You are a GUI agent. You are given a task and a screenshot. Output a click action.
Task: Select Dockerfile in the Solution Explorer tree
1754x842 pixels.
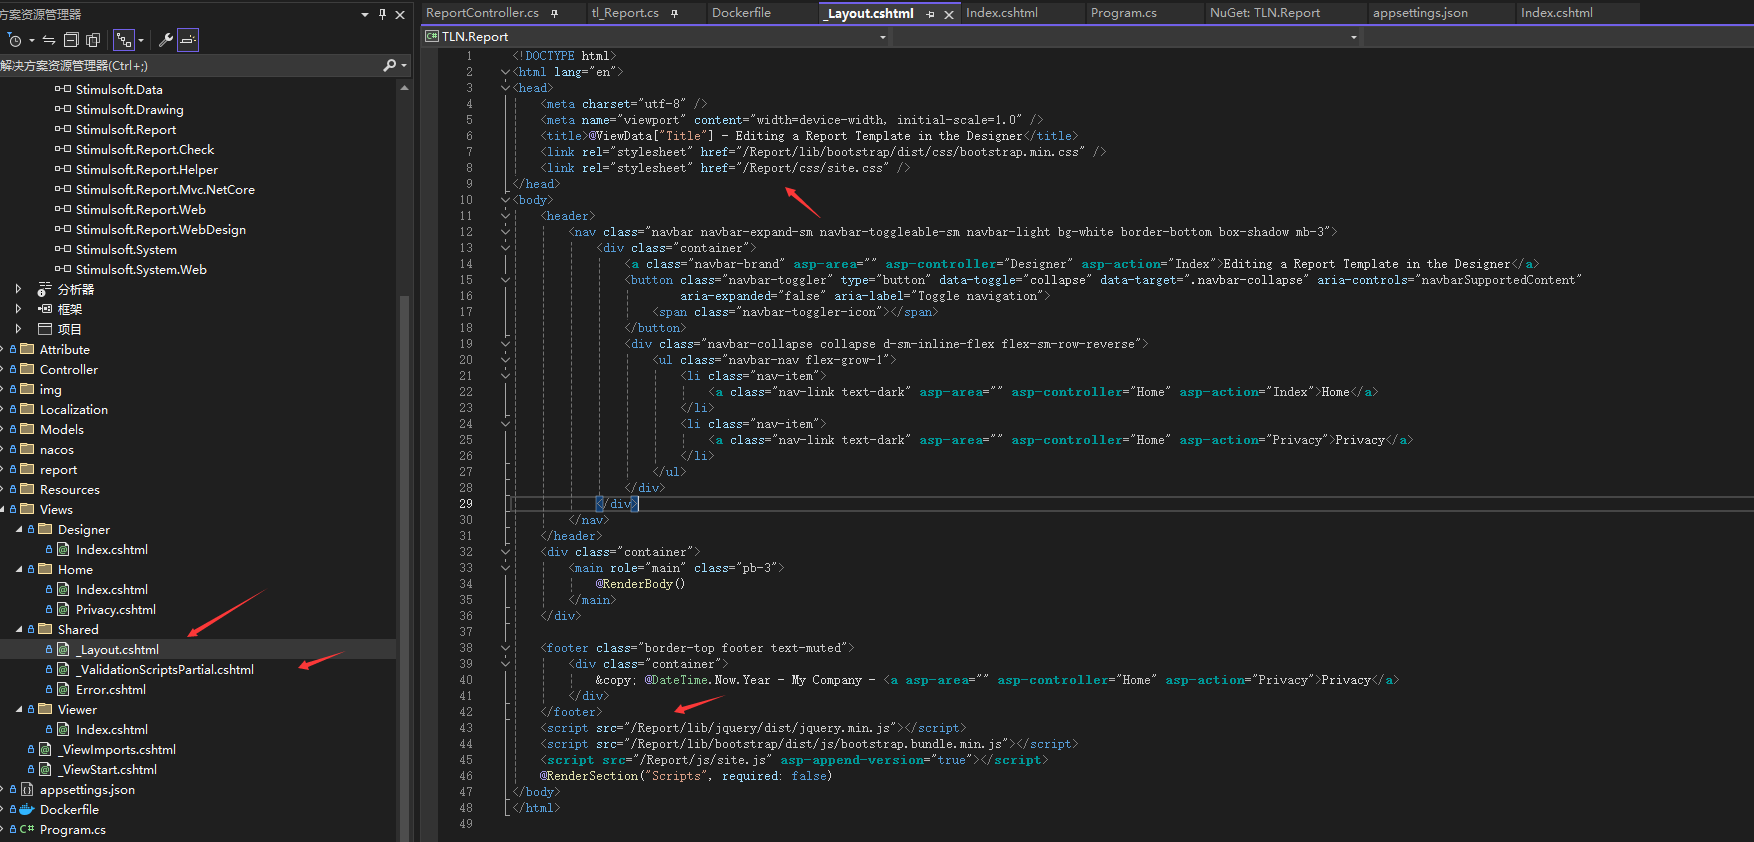[x=69, y=809]
